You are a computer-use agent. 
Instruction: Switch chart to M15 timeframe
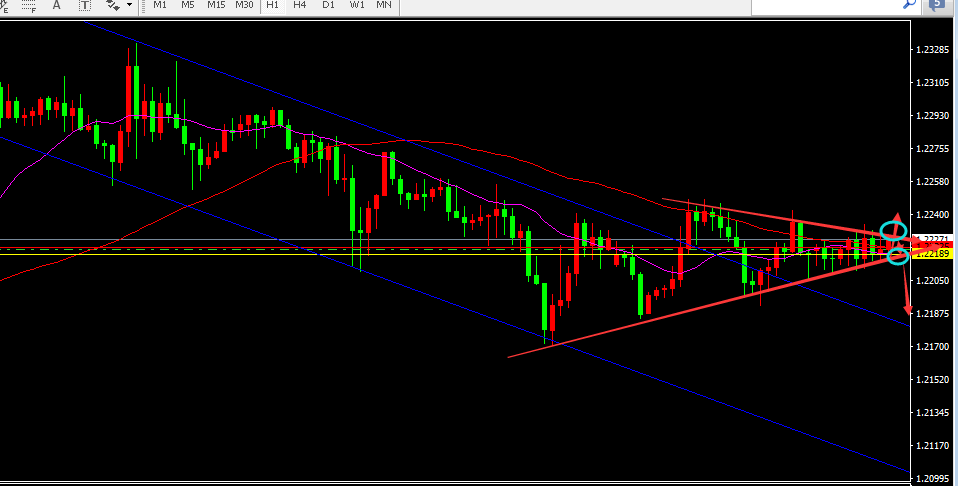coord(216,5)
